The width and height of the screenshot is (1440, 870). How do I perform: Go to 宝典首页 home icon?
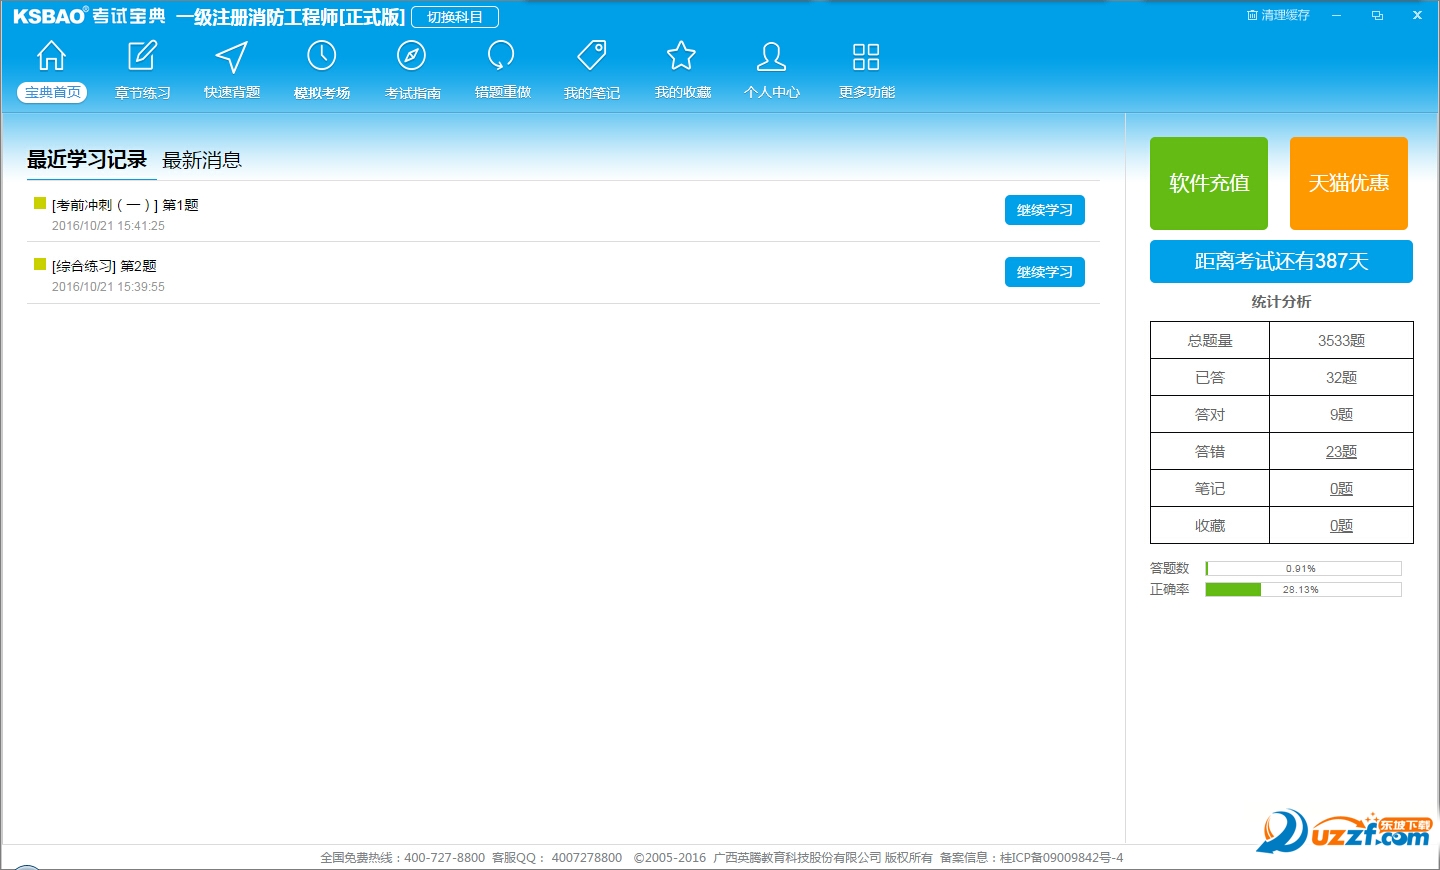click(52, 56)
